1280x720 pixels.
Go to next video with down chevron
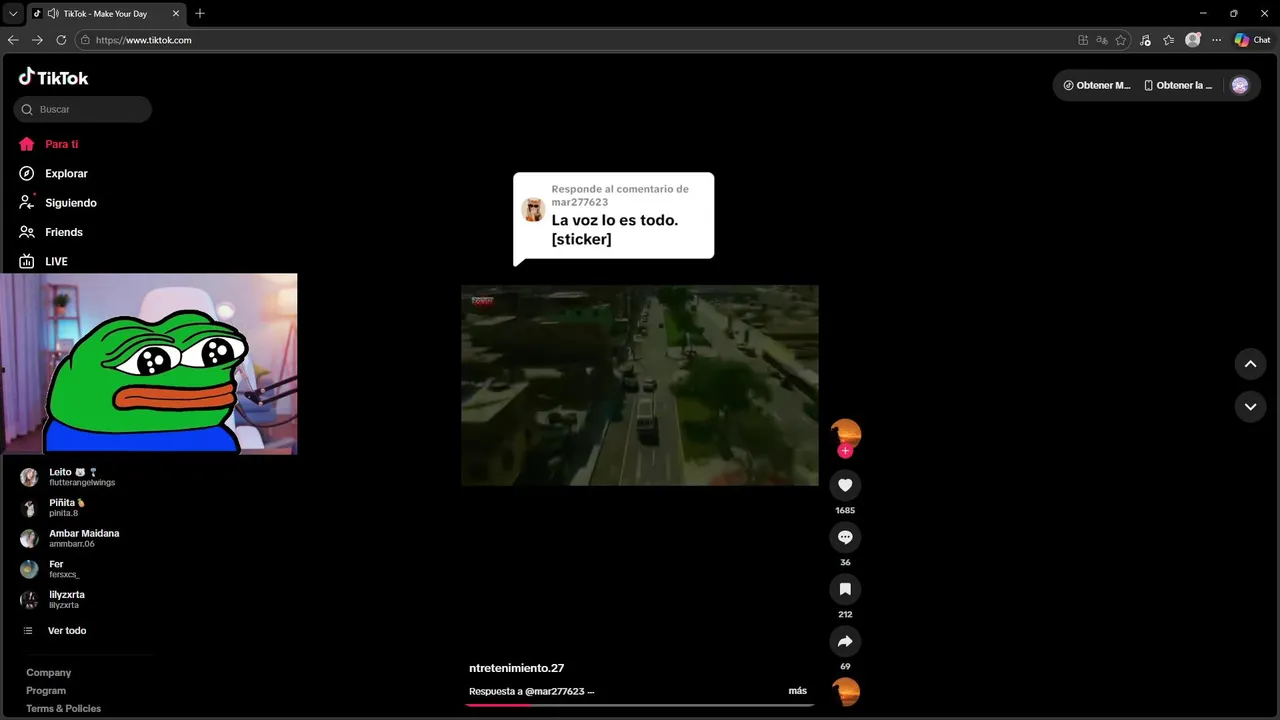point(1250,407)
